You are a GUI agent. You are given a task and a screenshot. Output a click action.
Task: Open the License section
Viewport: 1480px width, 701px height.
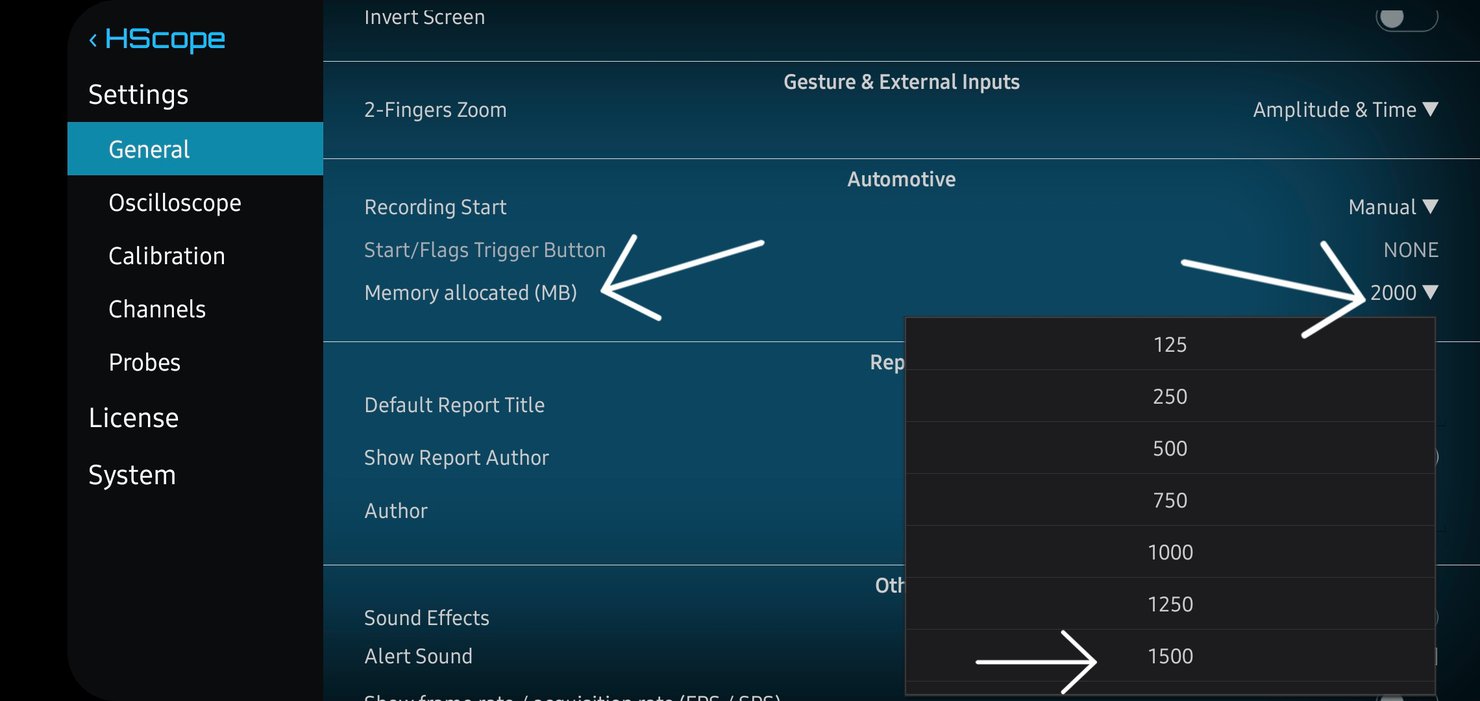pos(133,418)
